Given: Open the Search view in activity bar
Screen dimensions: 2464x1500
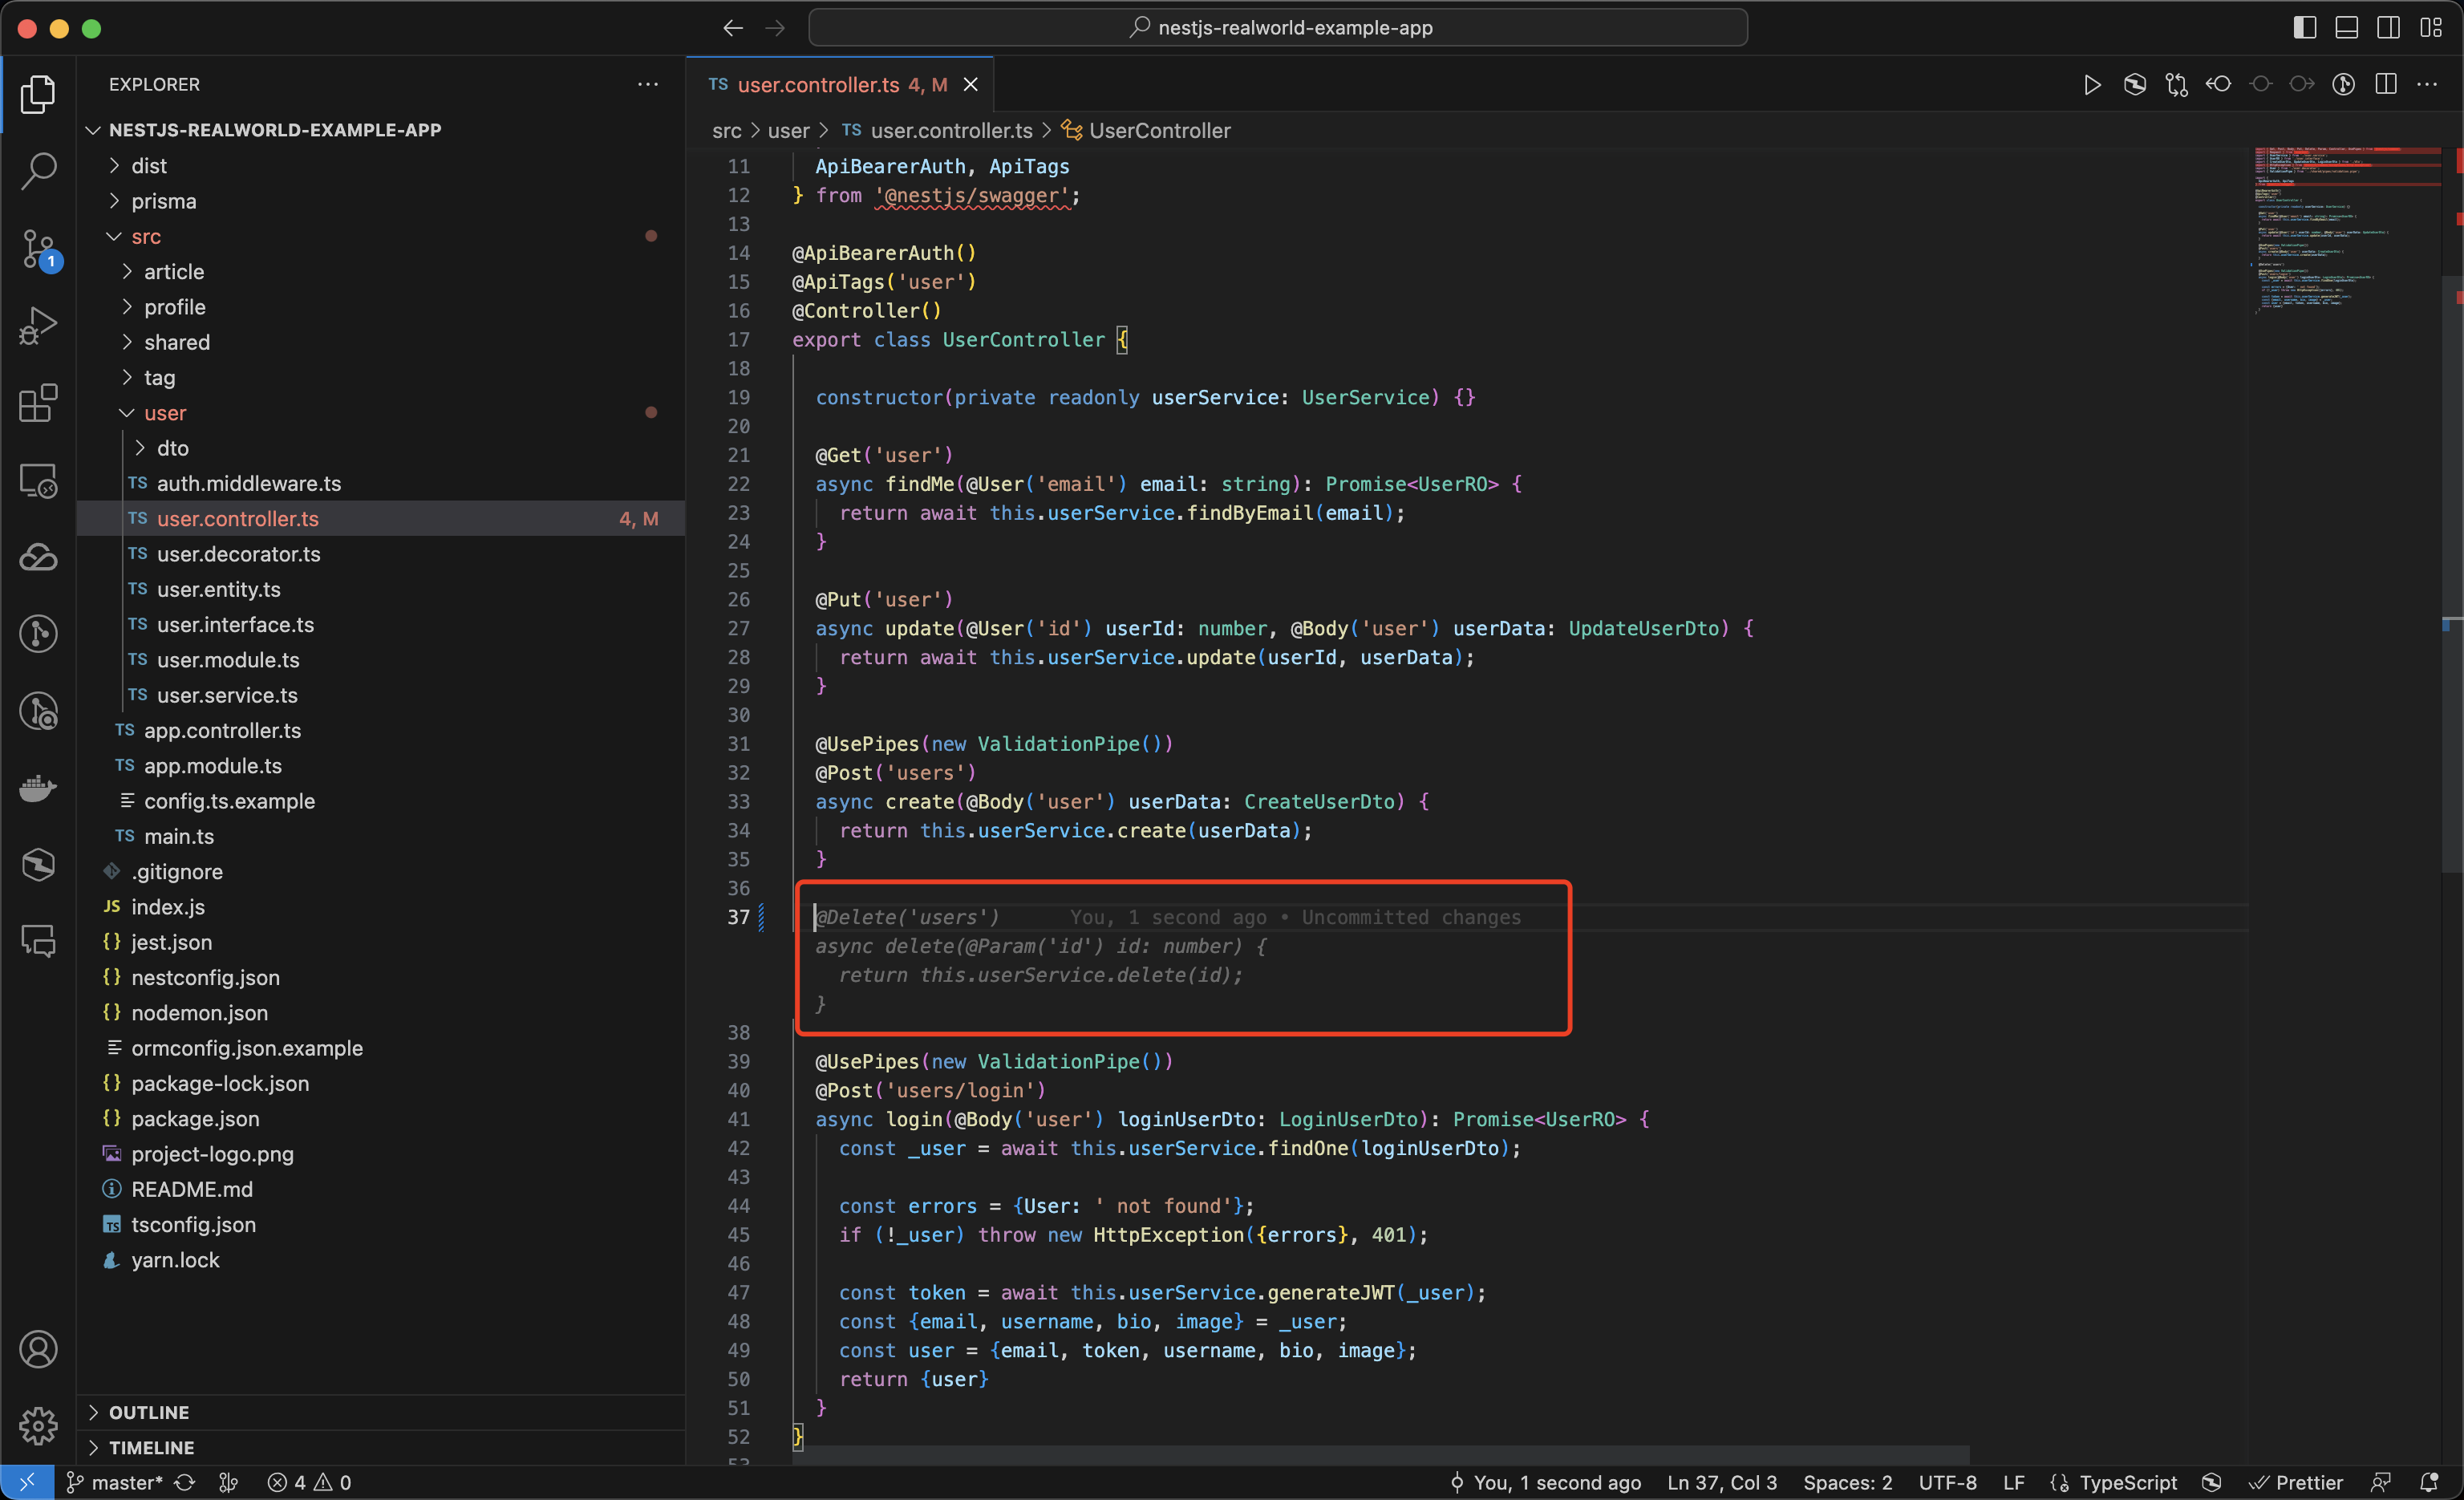Looking at the screenshot, I should [38, 170].
